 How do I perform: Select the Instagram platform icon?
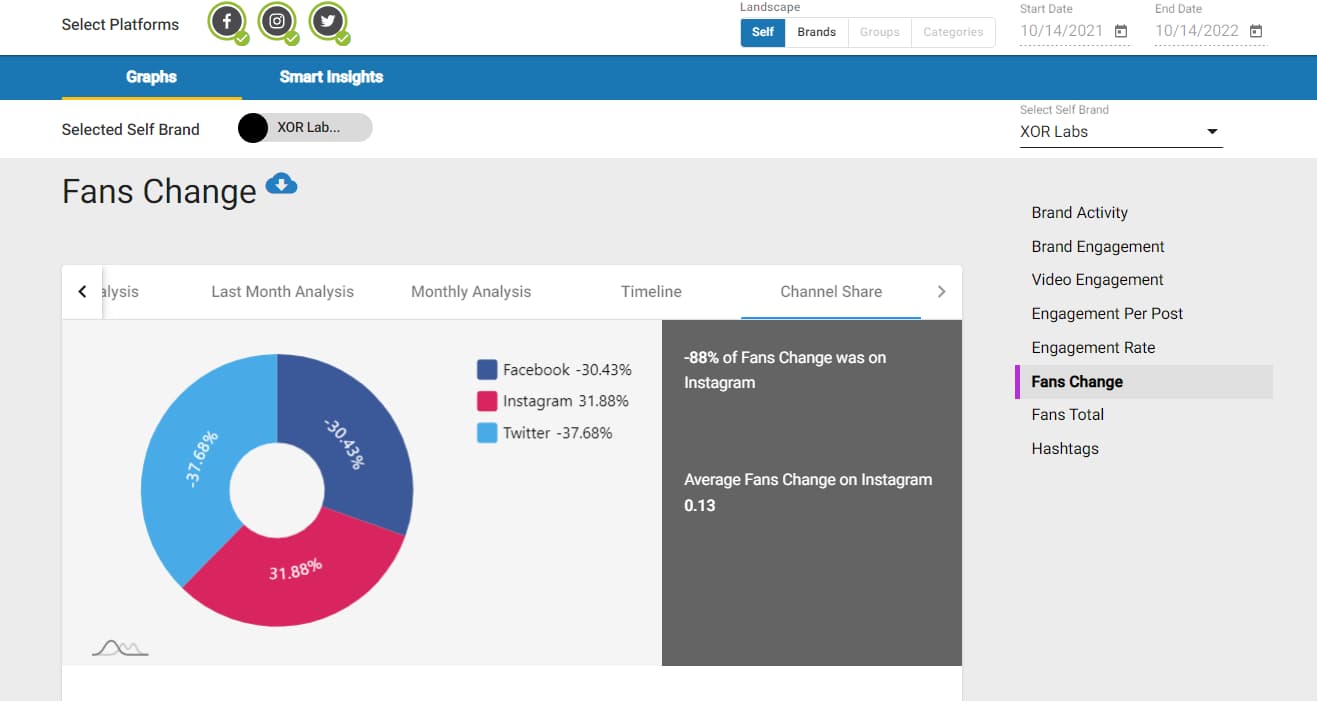[x=277, y=21]
